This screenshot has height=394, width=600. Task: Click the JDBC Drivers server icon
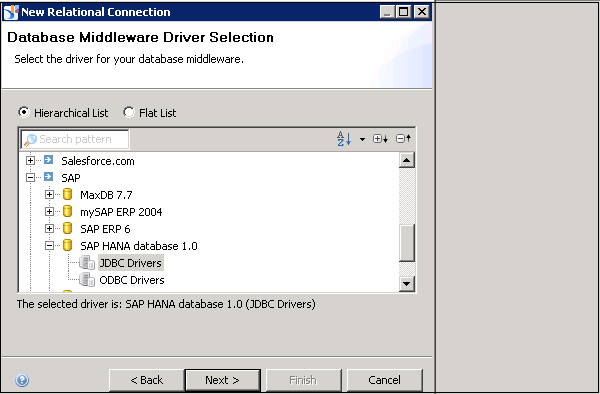(x=87, y=262)
